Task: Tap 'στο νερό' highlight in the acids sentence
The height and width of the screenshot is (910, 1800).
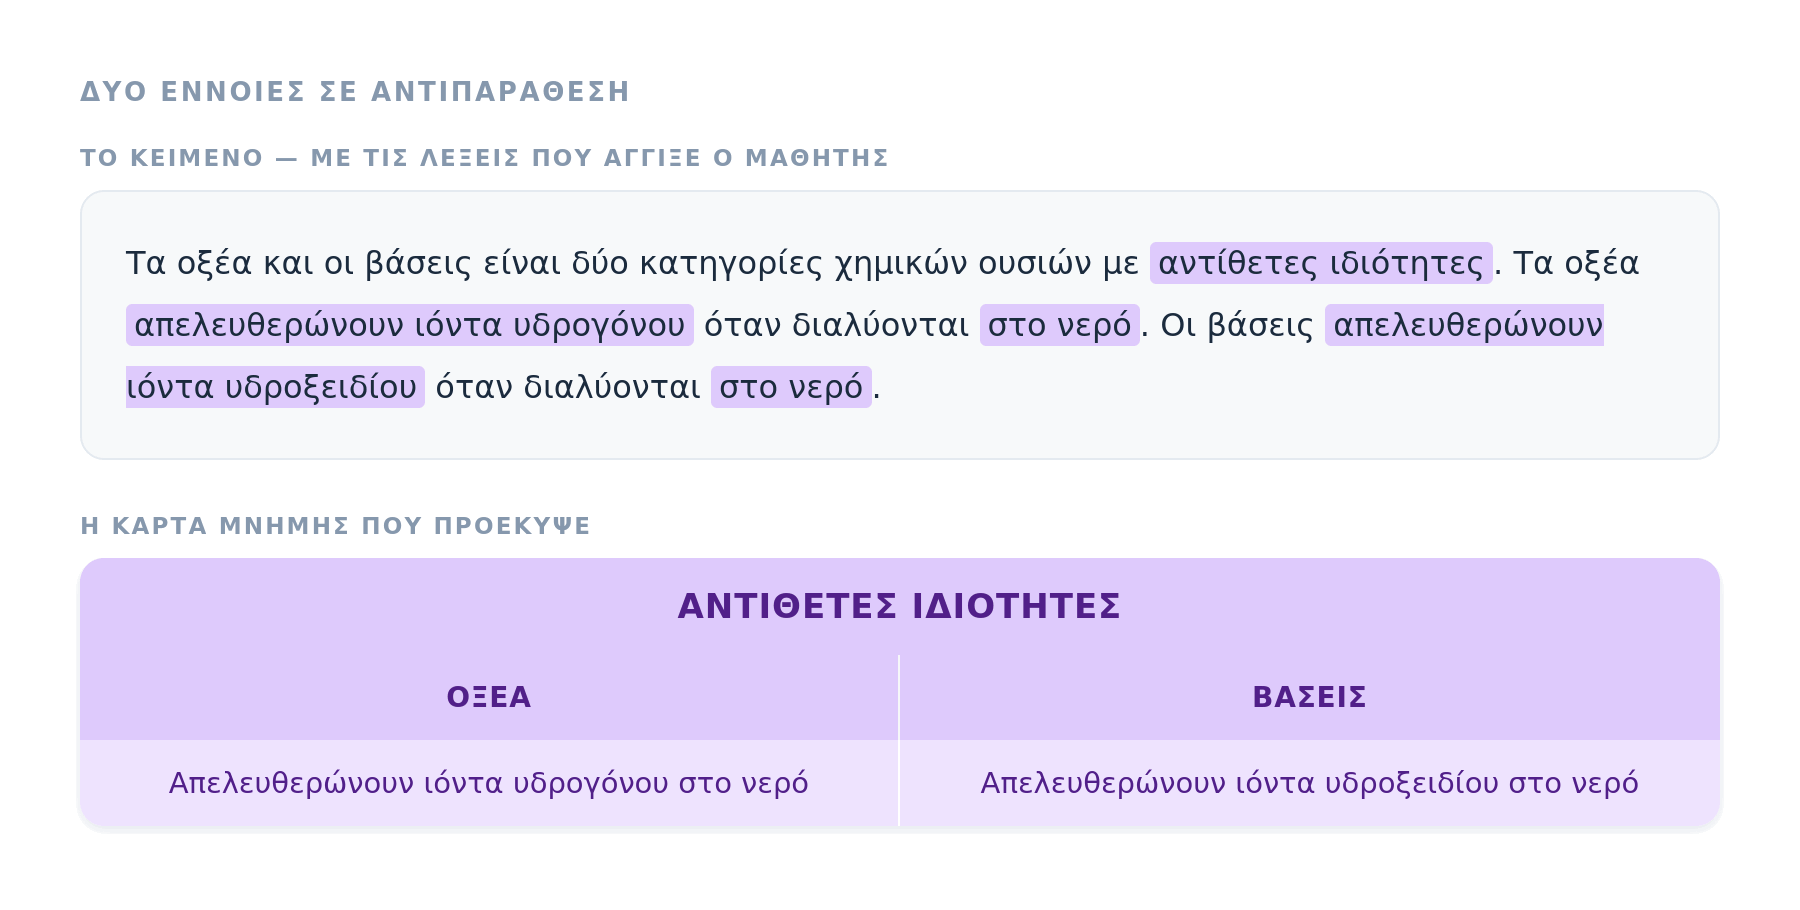Action: [1060, 325]
